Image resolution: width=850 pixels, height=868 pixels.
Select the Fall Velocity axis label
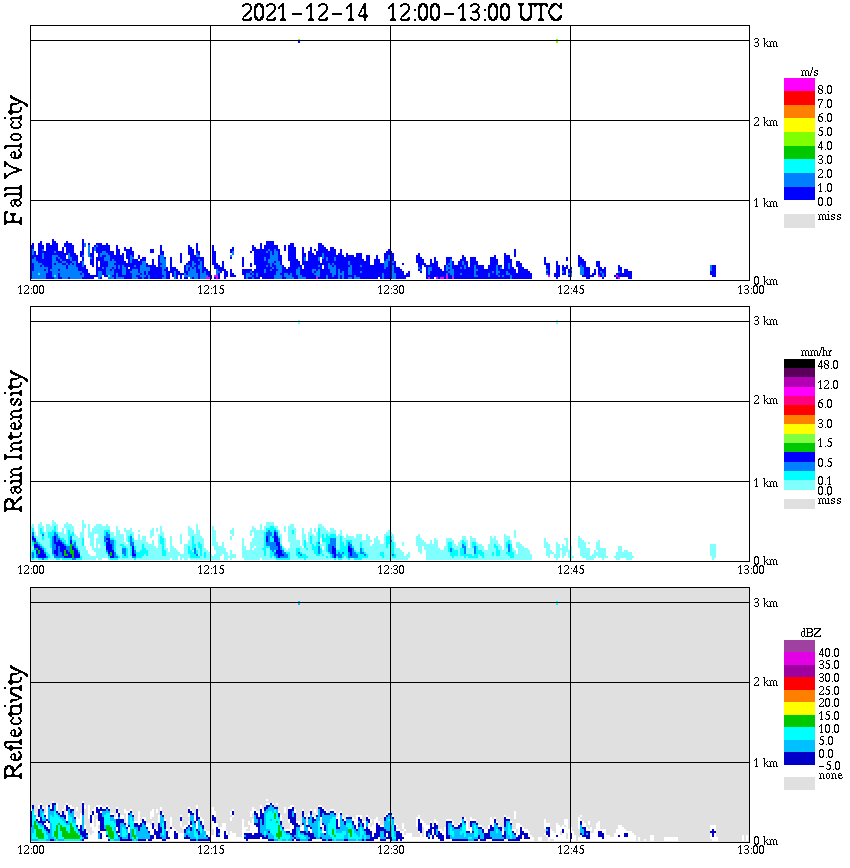tap(14, 161)
